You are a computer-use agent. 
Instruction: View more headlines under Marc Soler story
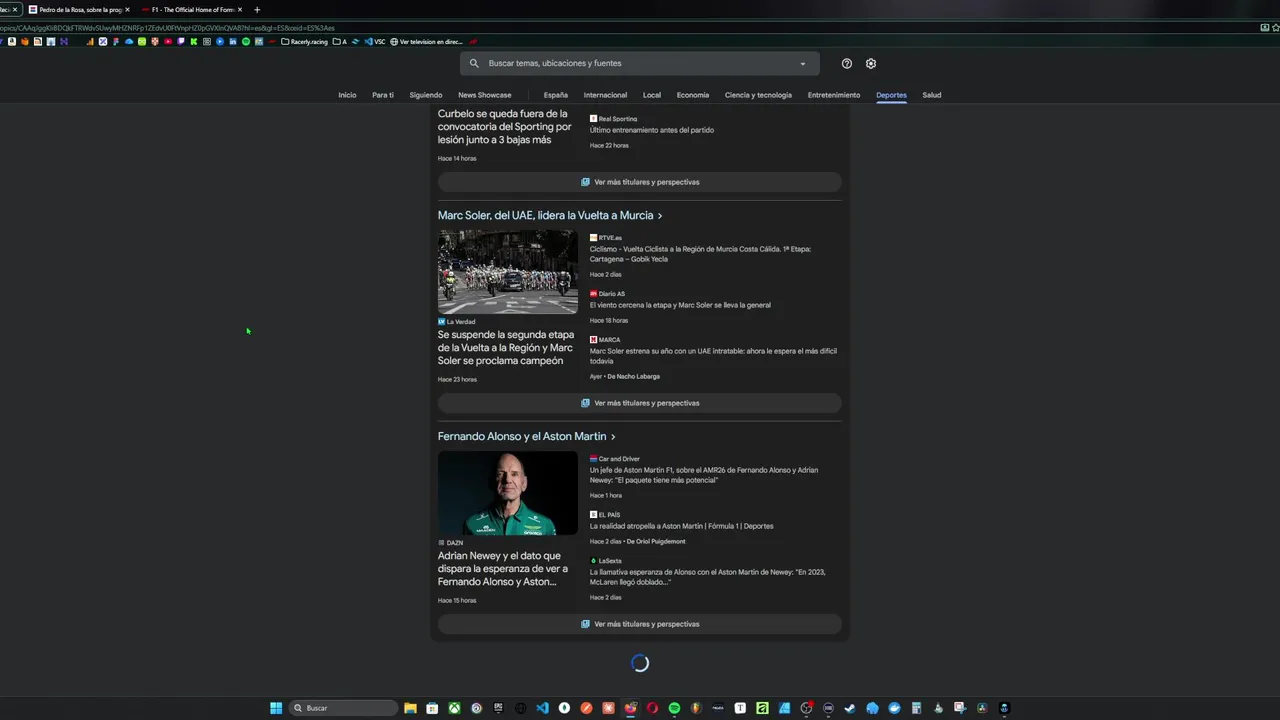click(x=640, y=403)
